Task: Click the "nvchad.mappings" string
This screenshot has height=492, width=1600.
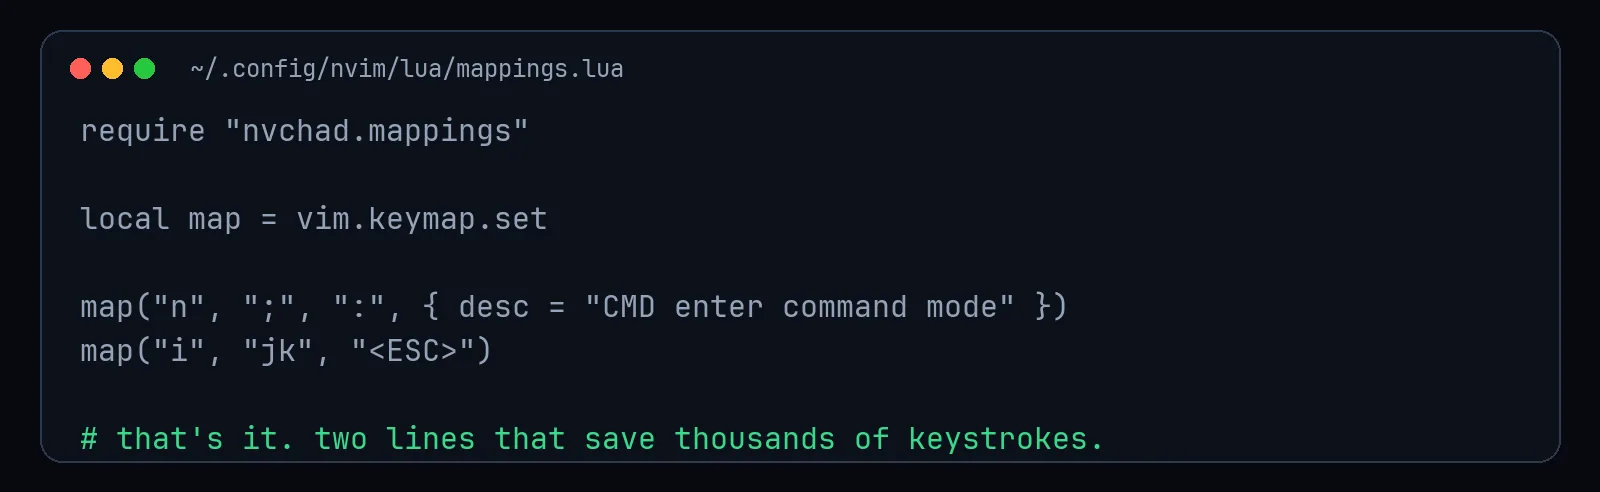Action: (377, 131)
